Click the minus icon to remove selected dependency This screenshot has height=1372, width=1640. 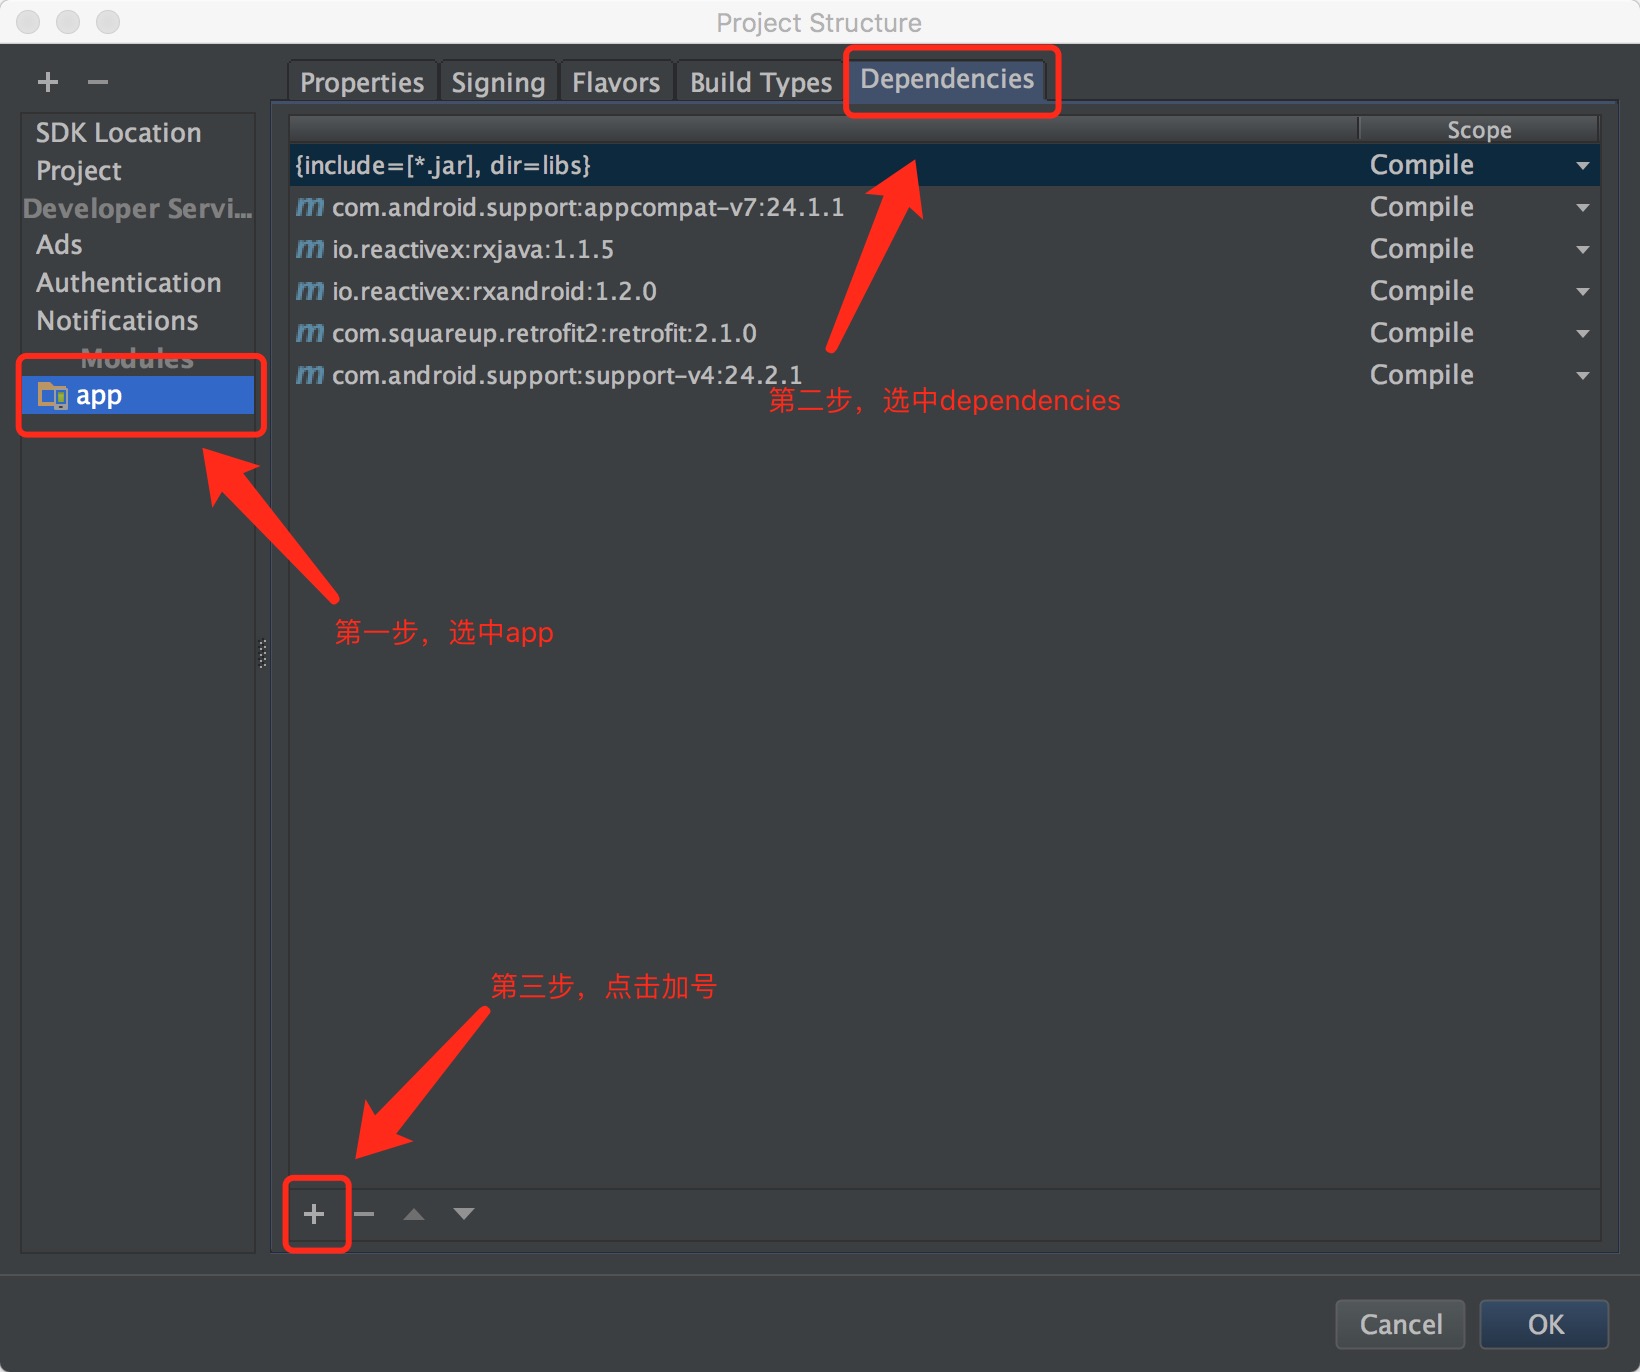(x=364, y=1214)
